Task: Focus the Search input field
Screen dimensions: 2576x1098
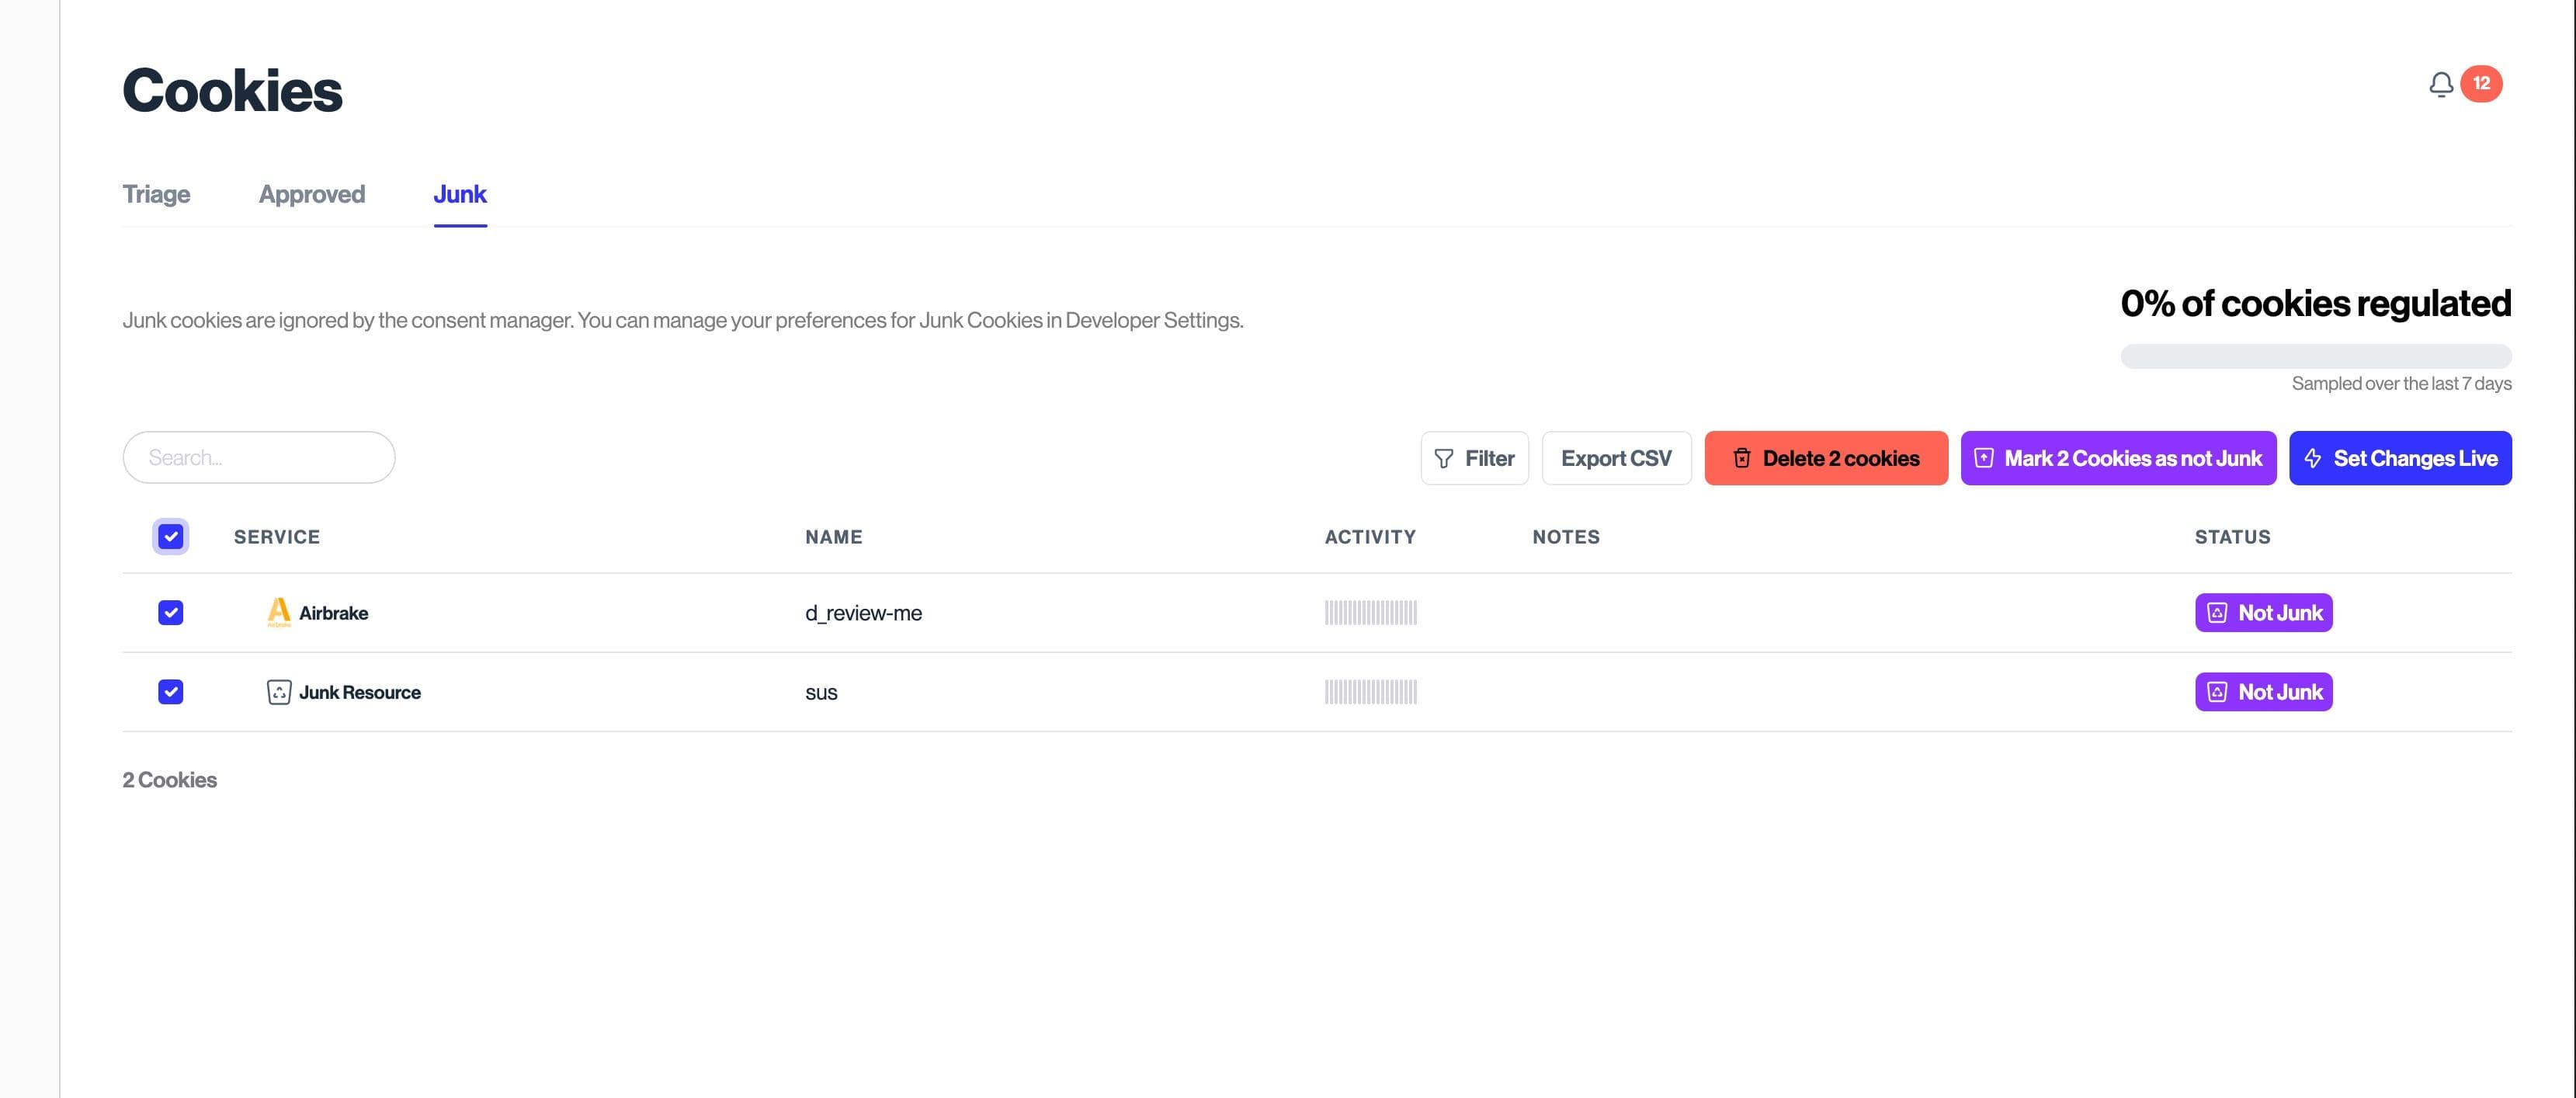Action: point(259,458)
